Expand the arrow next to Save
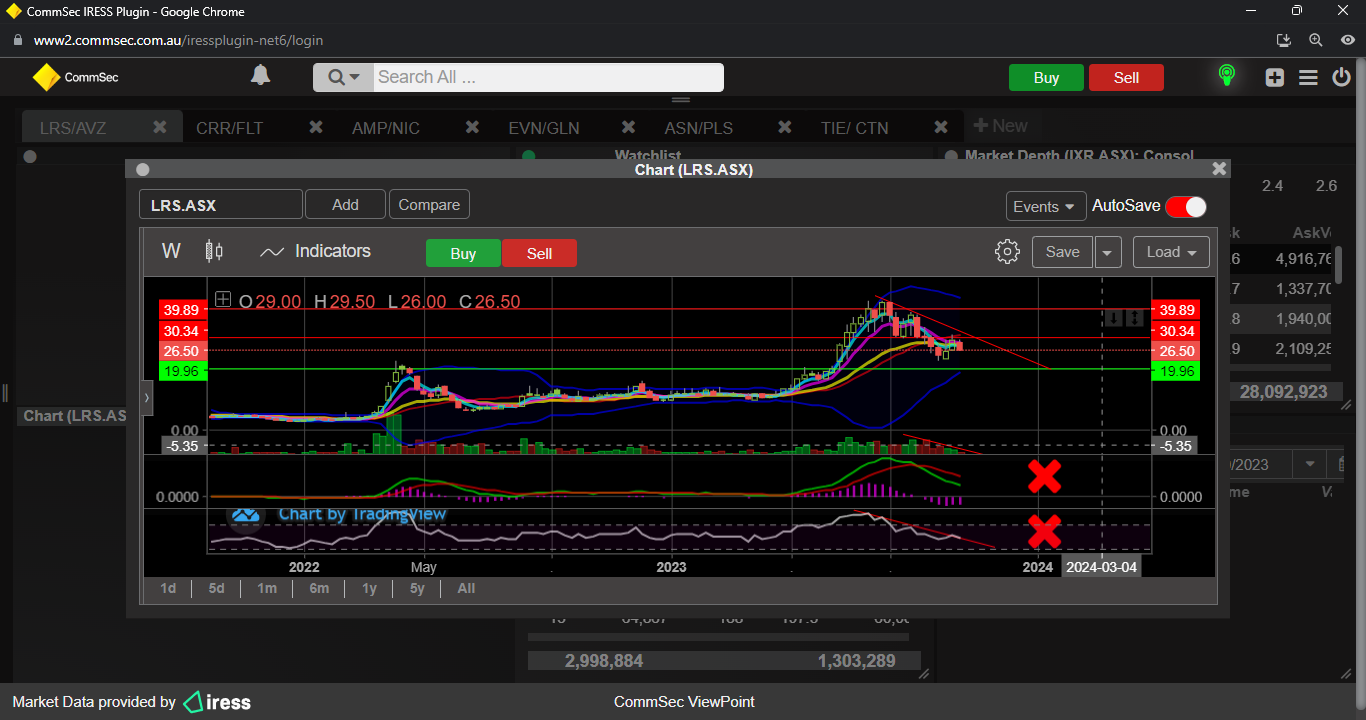 1107,252
